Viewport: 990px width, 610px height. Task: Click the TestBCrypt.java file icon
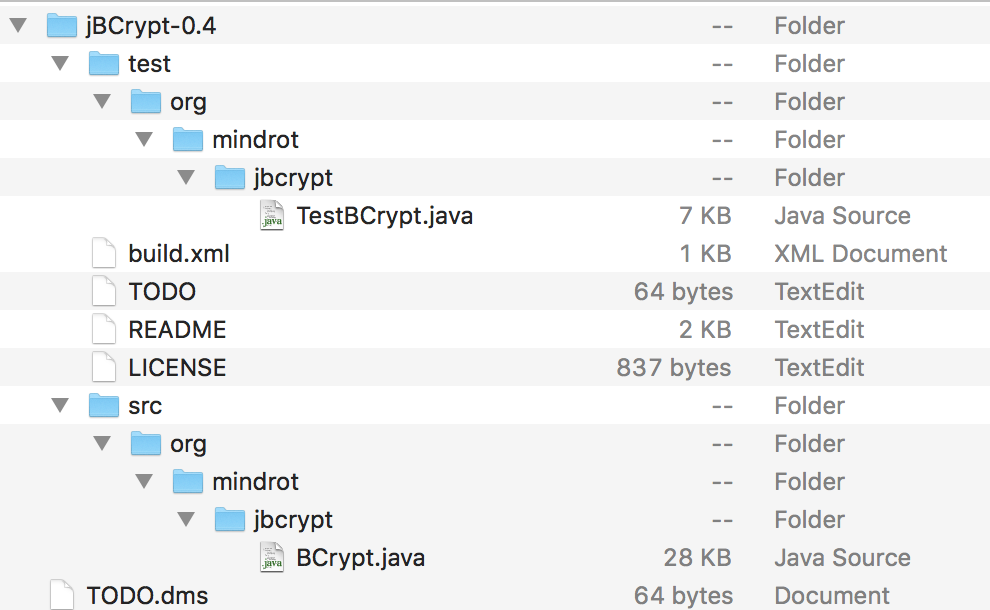coord(271,216)
